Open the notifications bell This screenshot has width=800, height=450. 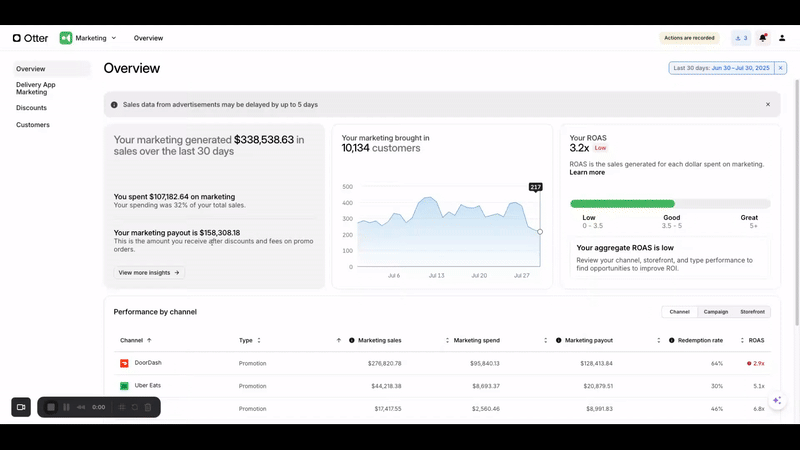click(763, 38)
